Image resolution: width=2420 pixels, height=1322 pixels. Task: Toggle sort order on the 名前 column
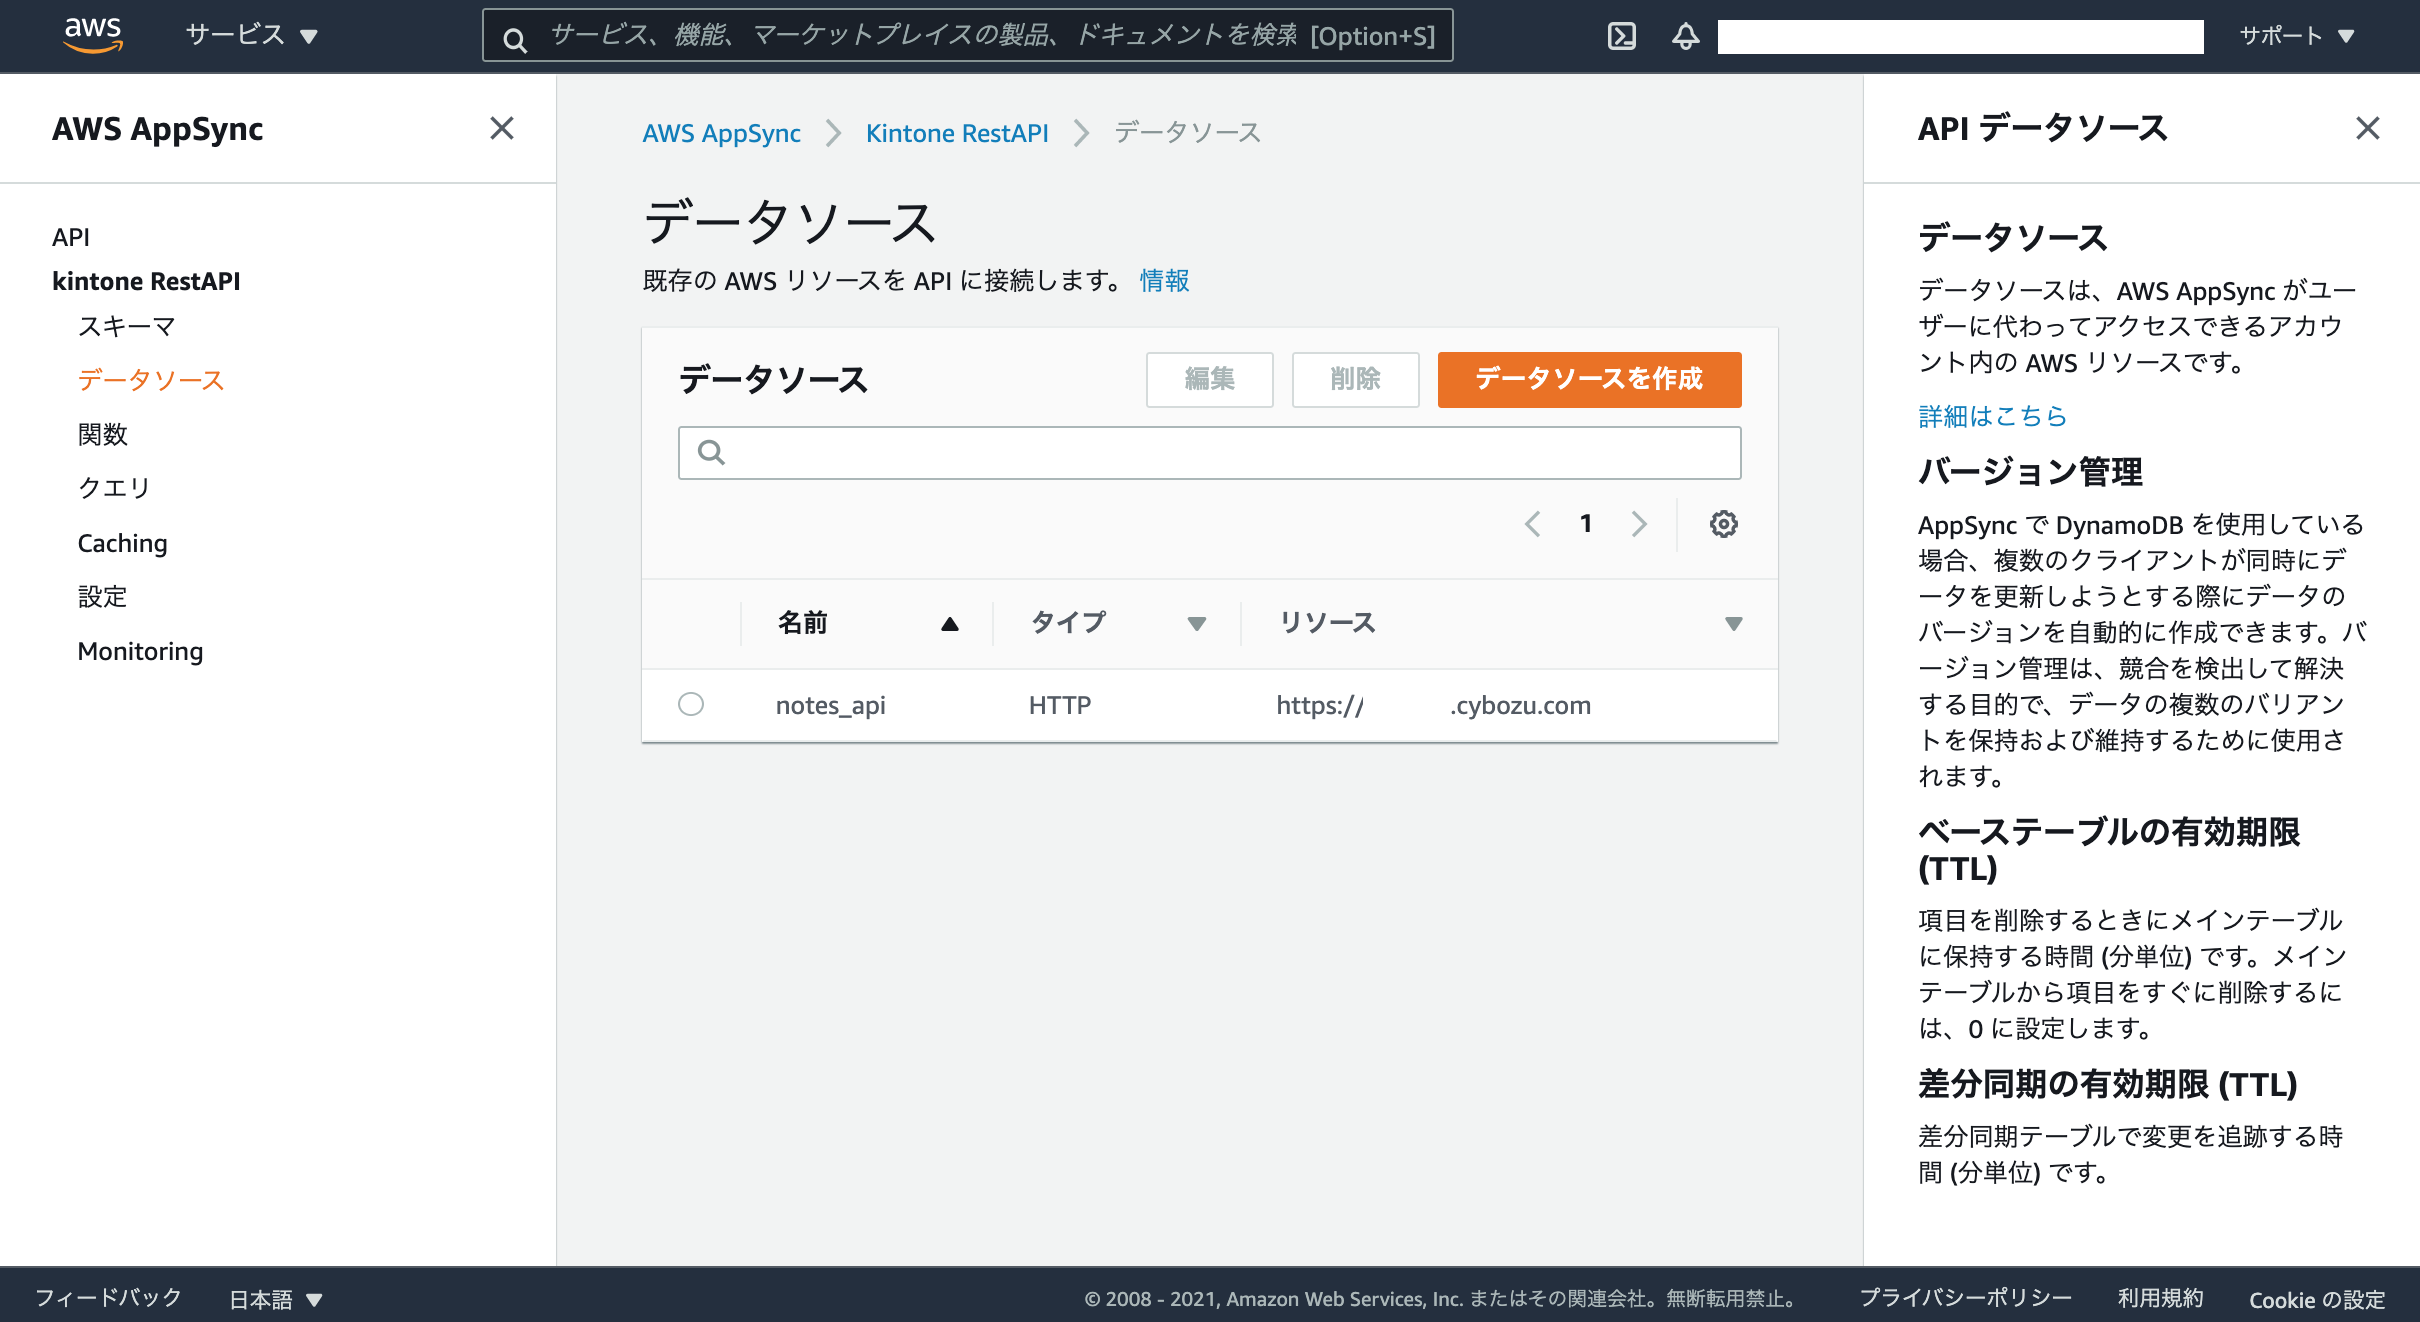coord(948,622)
